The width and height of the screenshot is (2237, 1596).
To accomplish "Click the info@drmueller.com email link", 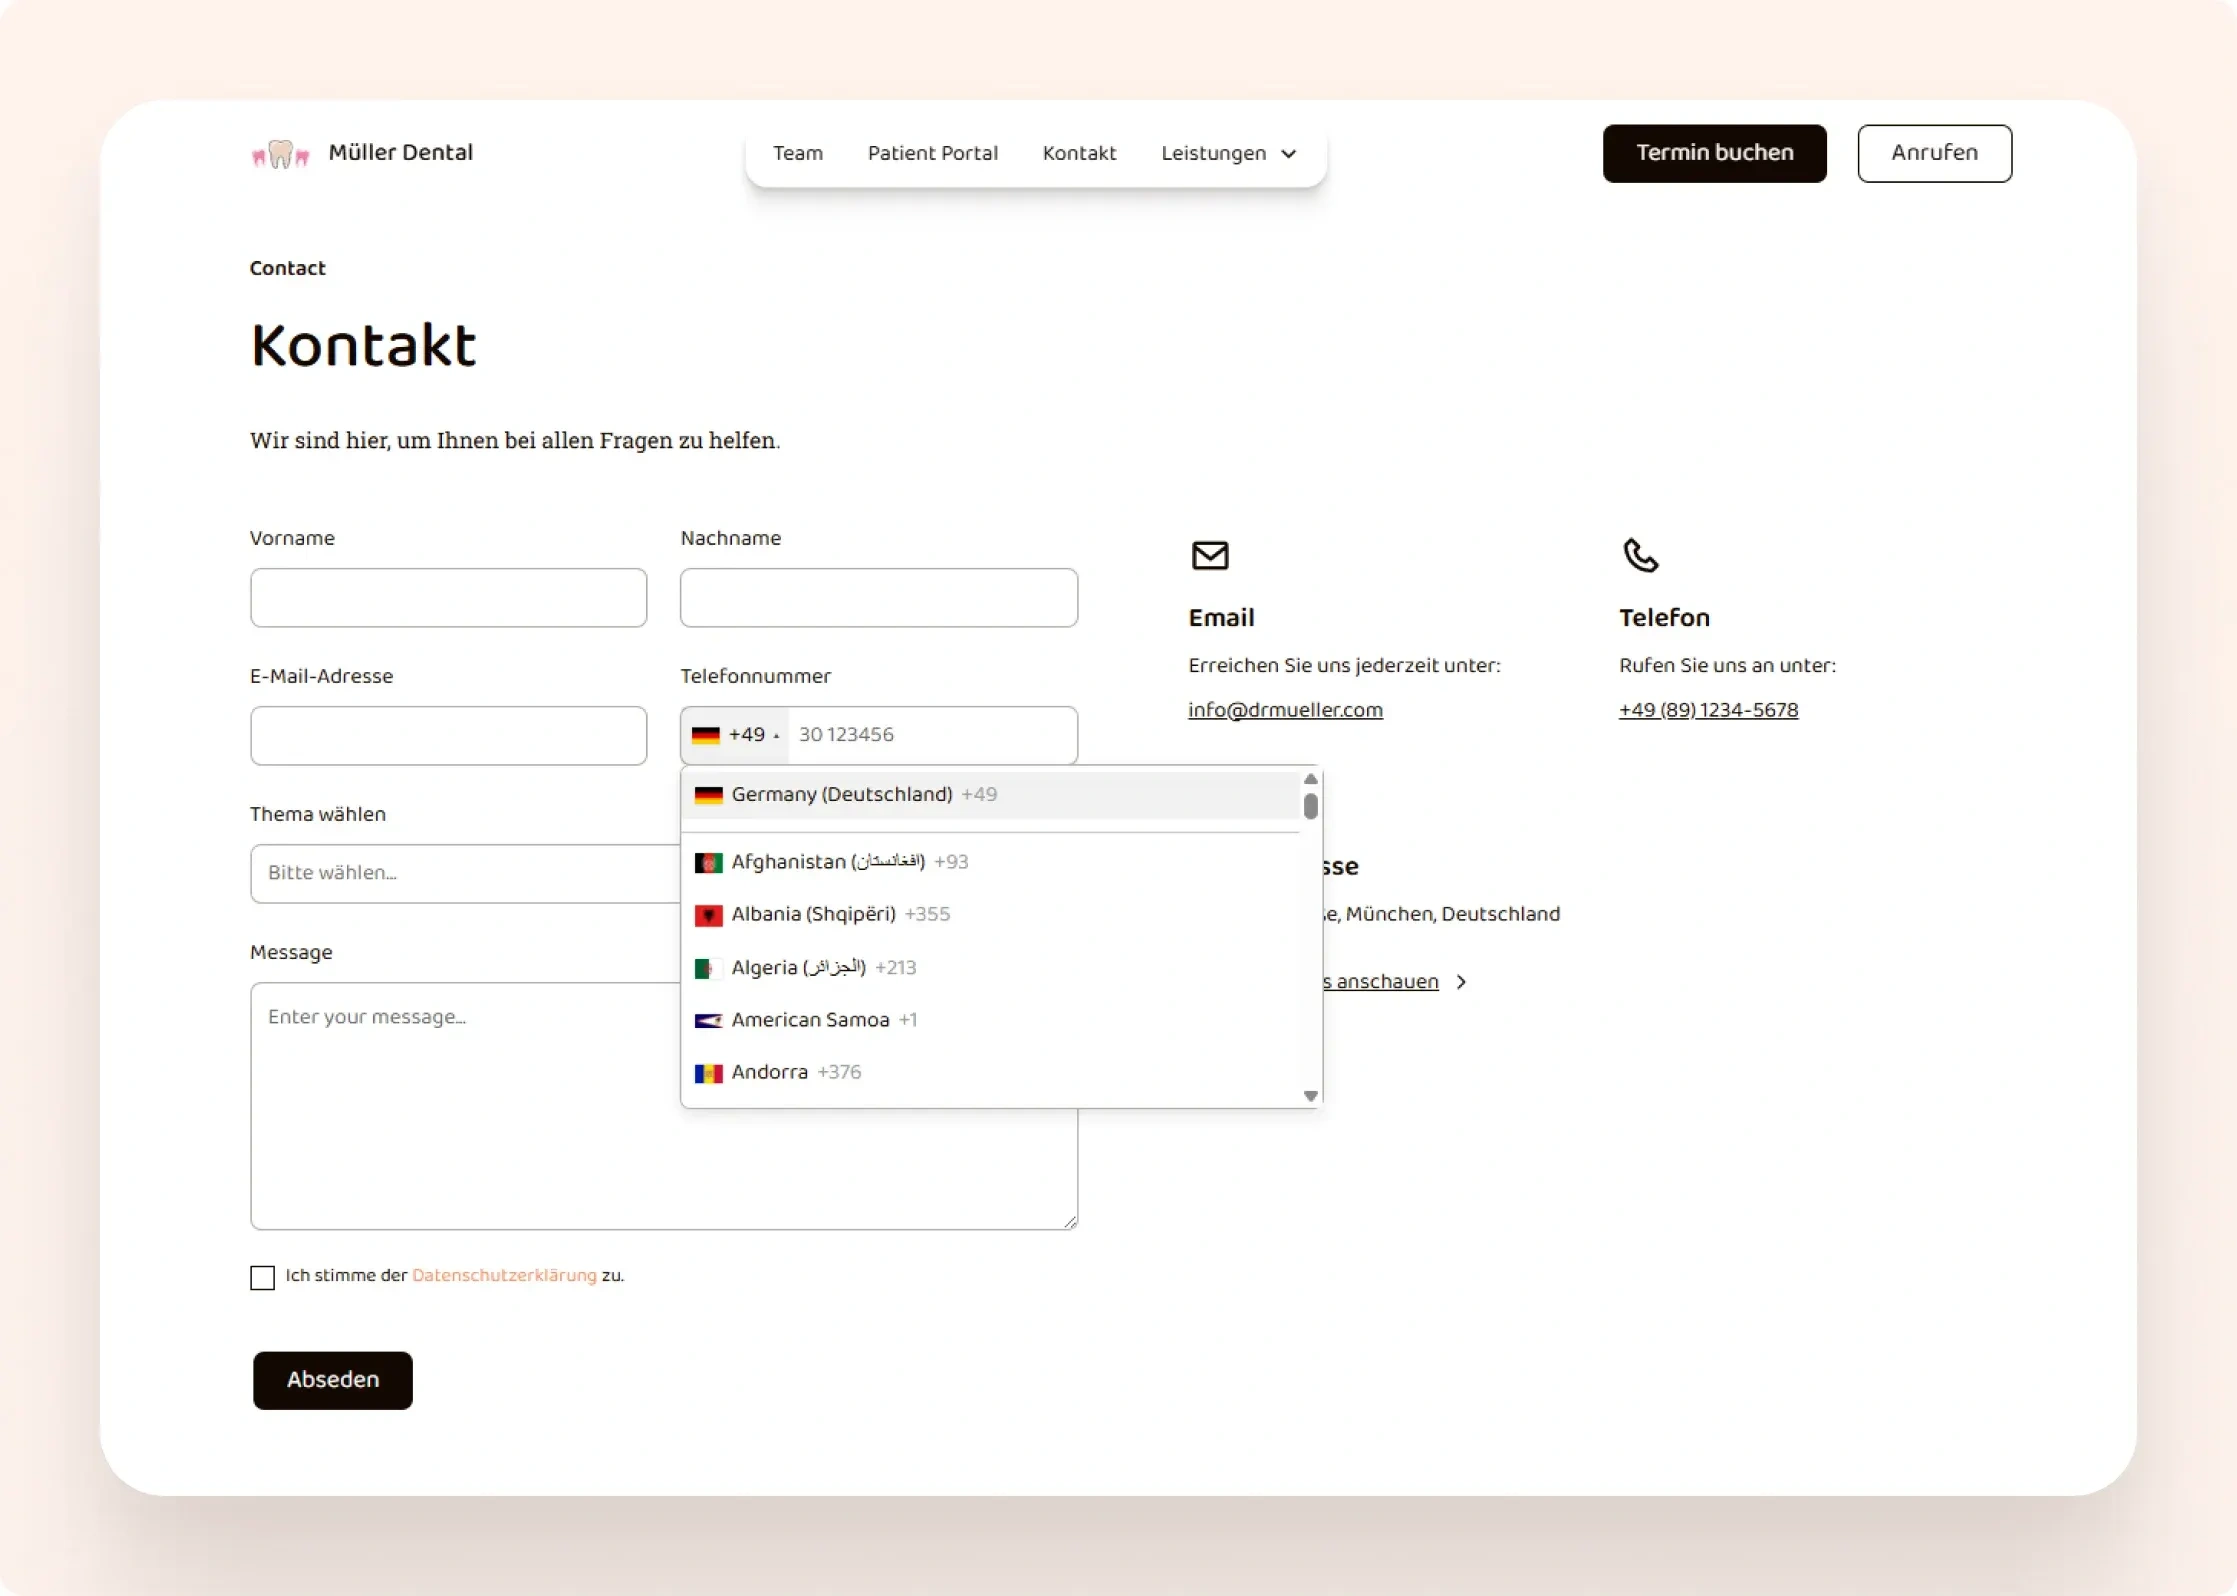I will [x=1284, y=710].
